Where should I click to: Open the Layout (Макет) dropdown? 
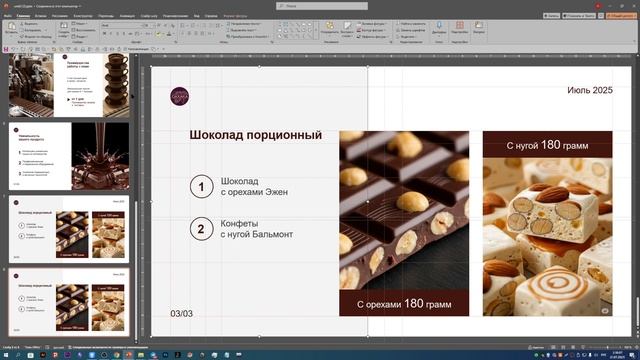pos(80,24)
